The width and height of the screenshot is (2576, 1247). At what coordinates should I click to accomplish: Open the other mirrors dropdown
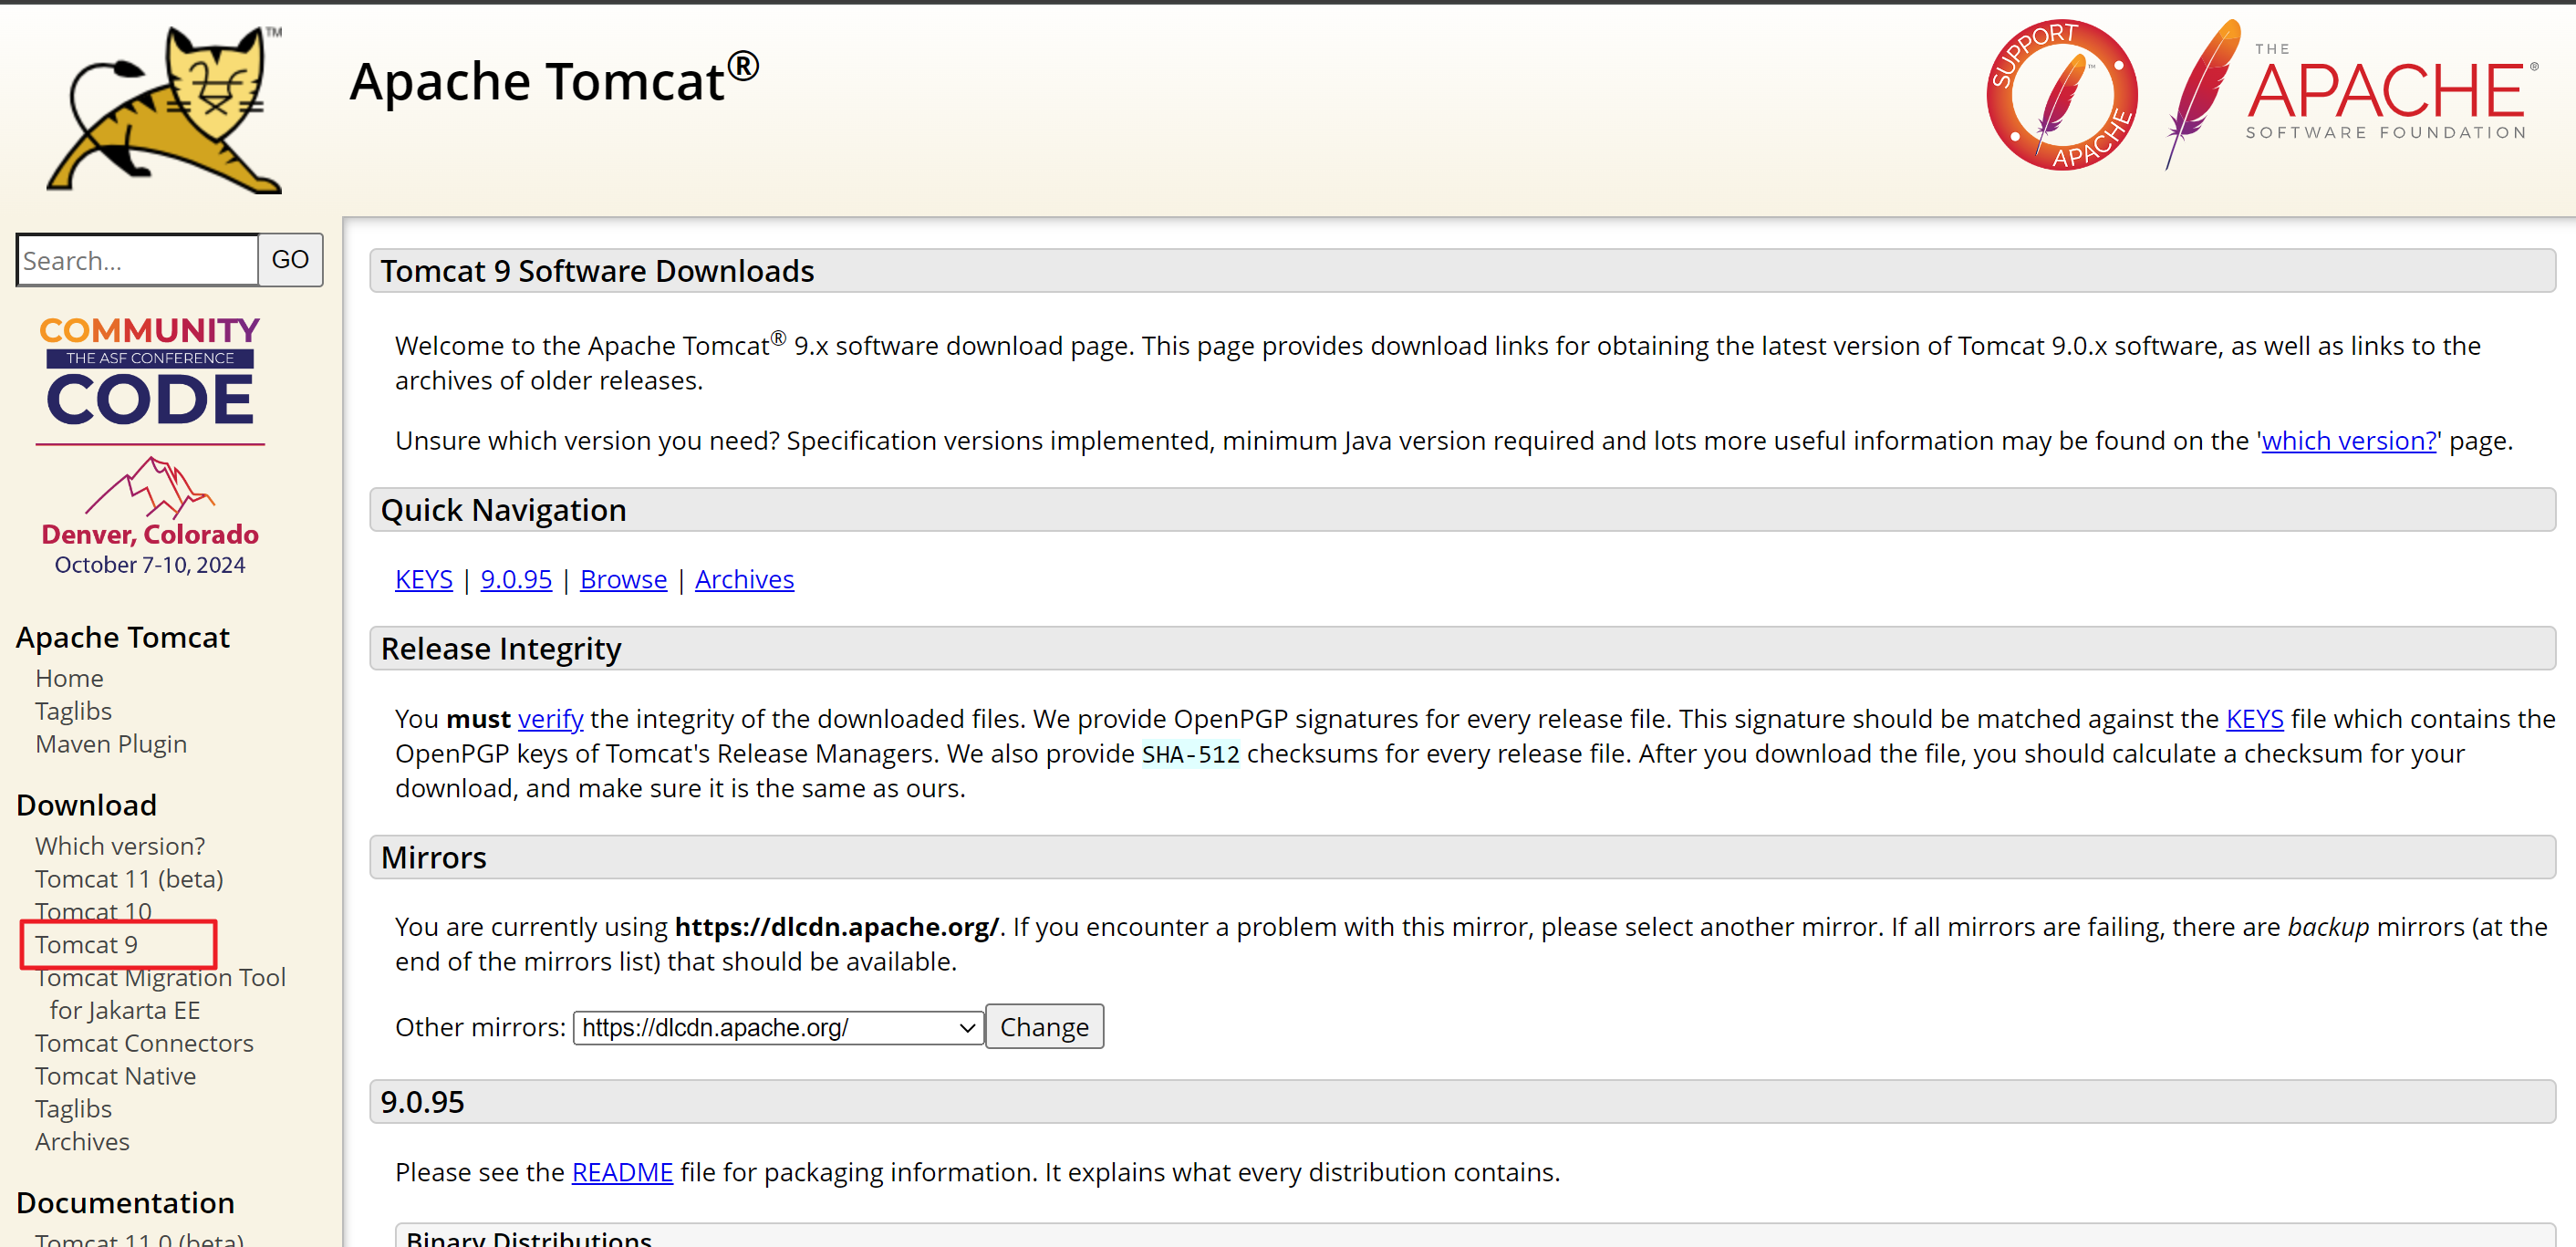click(778, 1027)
